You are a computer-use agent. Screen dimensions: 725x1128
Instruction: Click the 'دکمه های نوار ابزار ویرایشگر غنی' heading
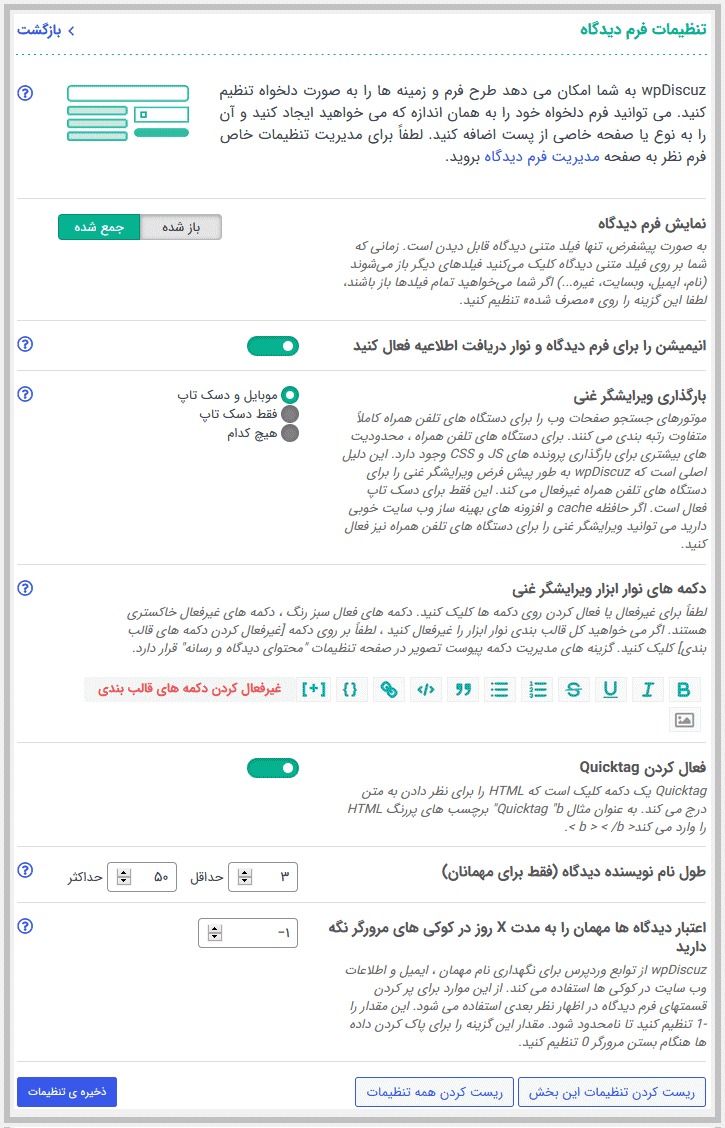[x=609, y=590]
